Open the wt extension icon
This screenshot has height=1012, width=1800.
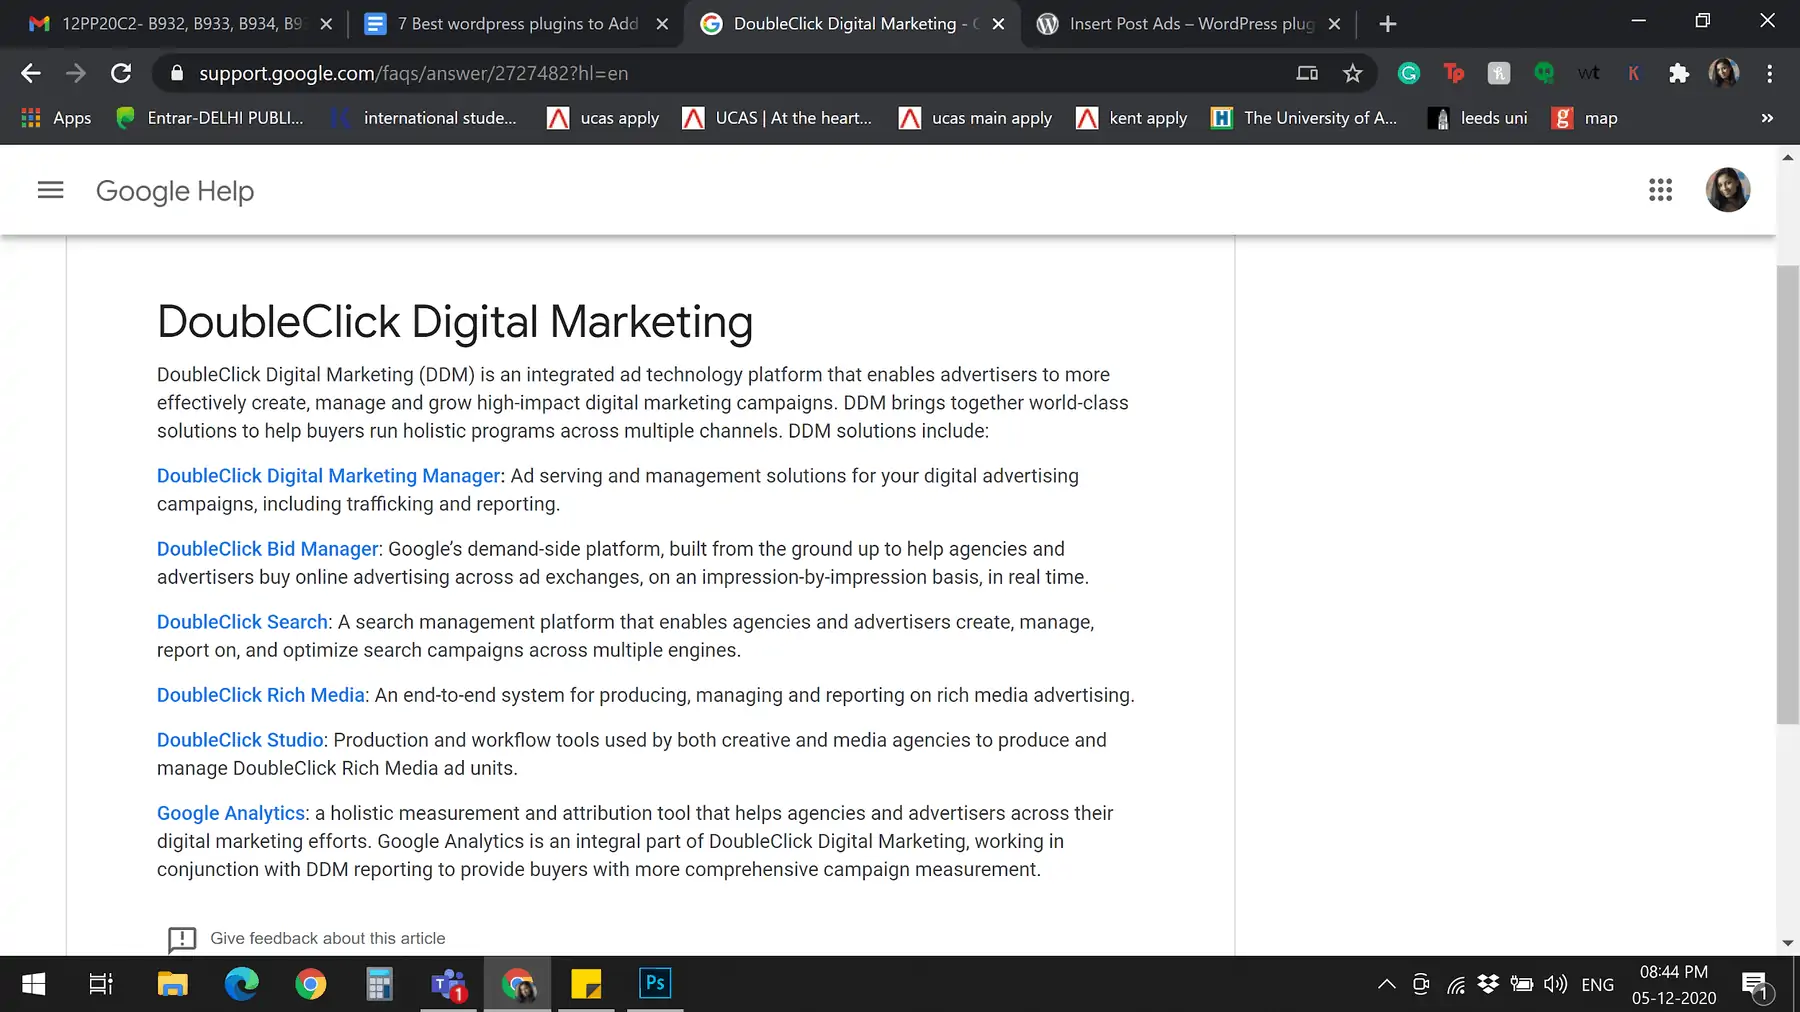pos(1588,73)
